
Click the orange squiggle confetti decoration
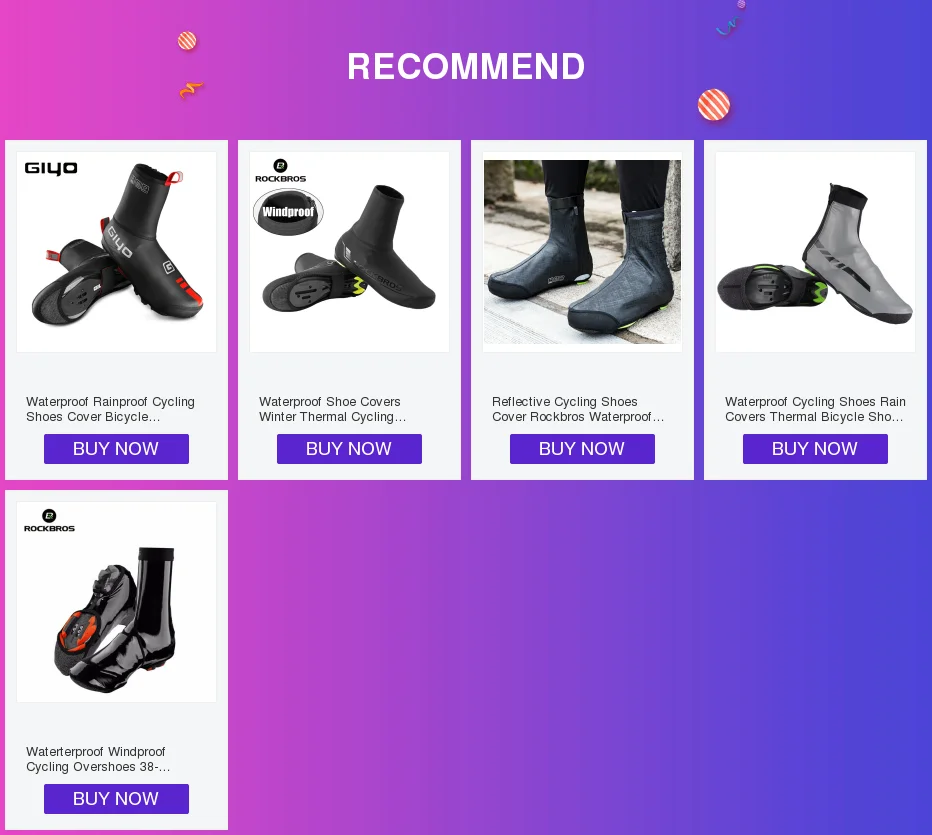coord(191,90)
